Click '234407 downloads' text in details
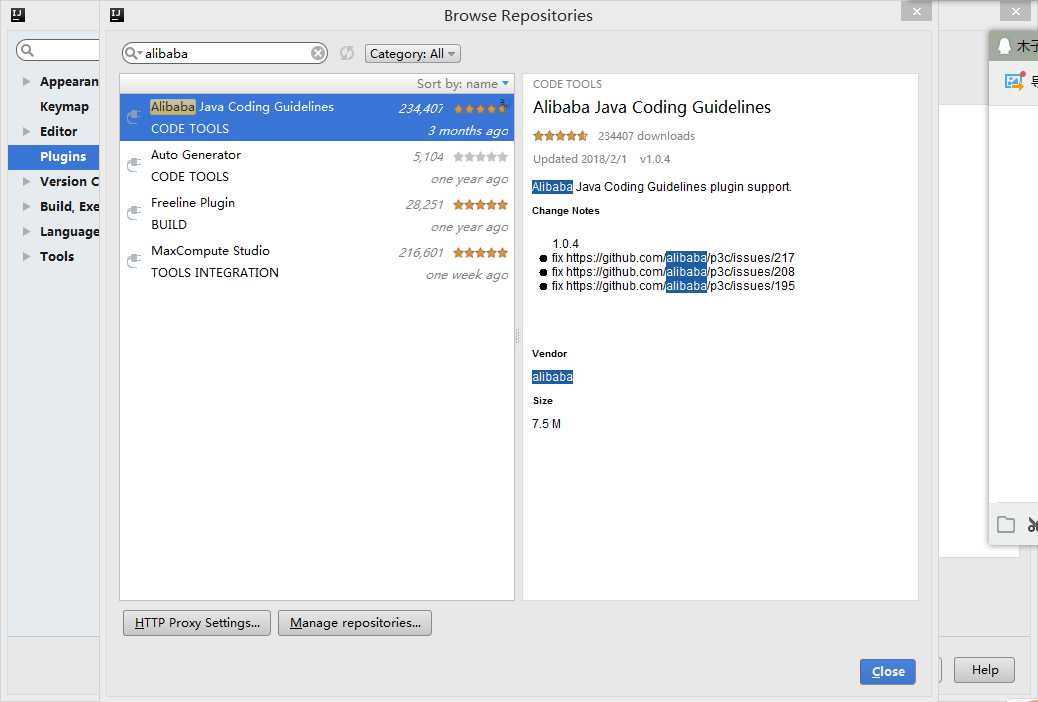Viewport: 1038px width, 702px height. pos(646,136)
